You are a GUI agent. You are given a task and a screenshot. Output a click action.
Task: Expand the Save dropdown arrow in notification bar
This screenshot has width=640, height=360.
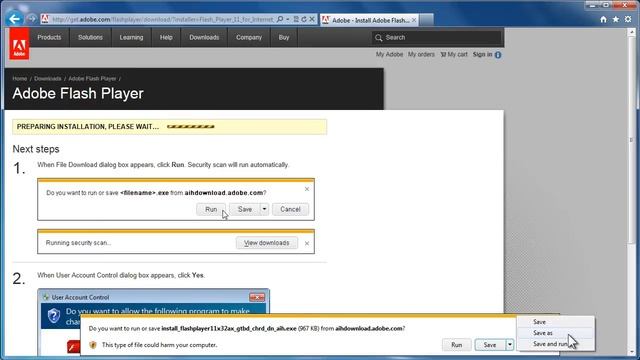(x=510, y=345)
